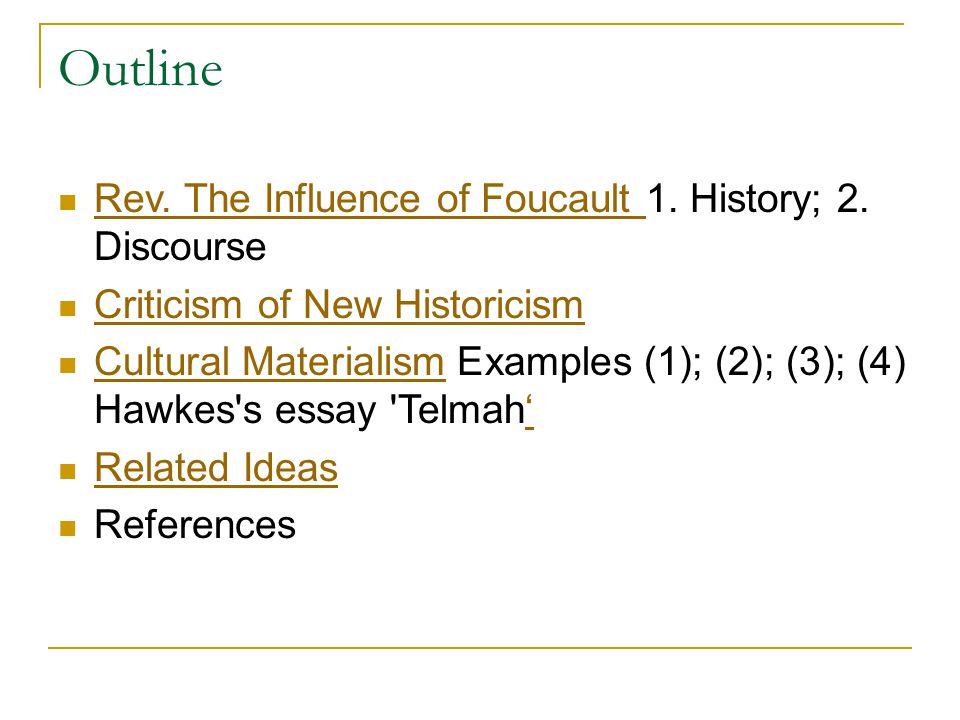Select the '1. History;' text
Screen dimensions: 960x720
coord(733,199)
